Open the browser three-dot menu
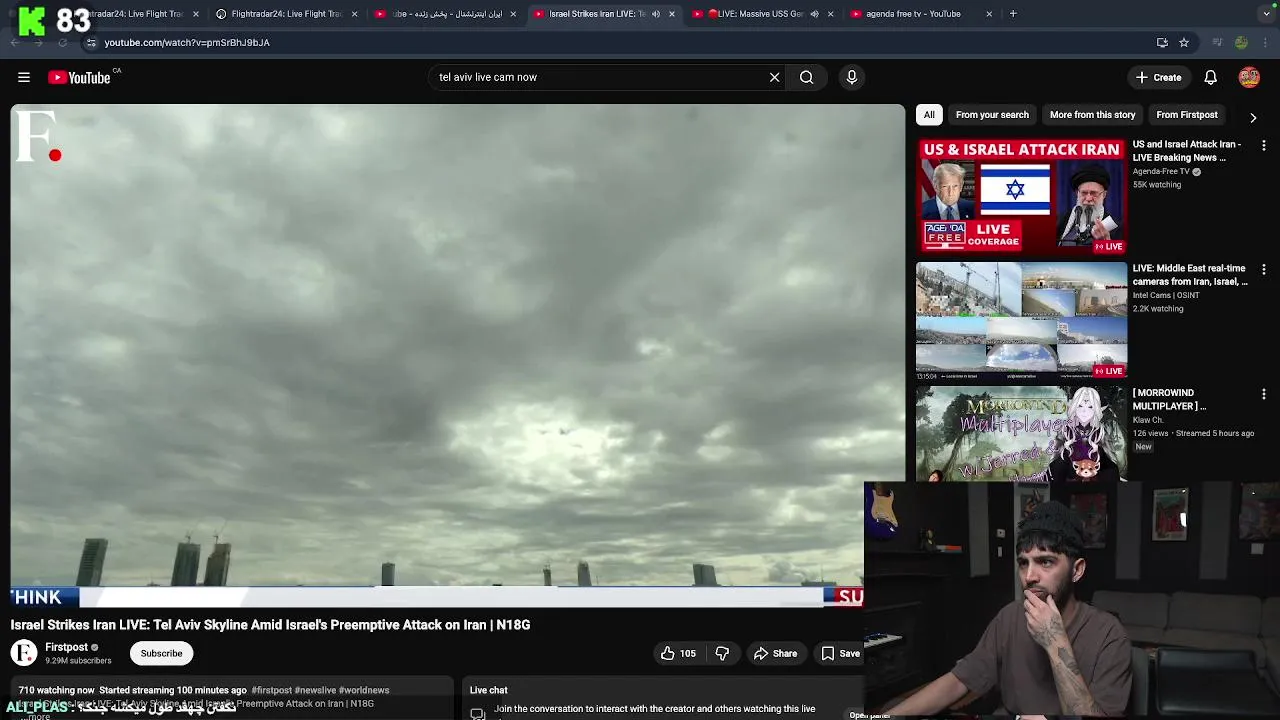This screenshot has width=1280, height=720. [1266, 43]
